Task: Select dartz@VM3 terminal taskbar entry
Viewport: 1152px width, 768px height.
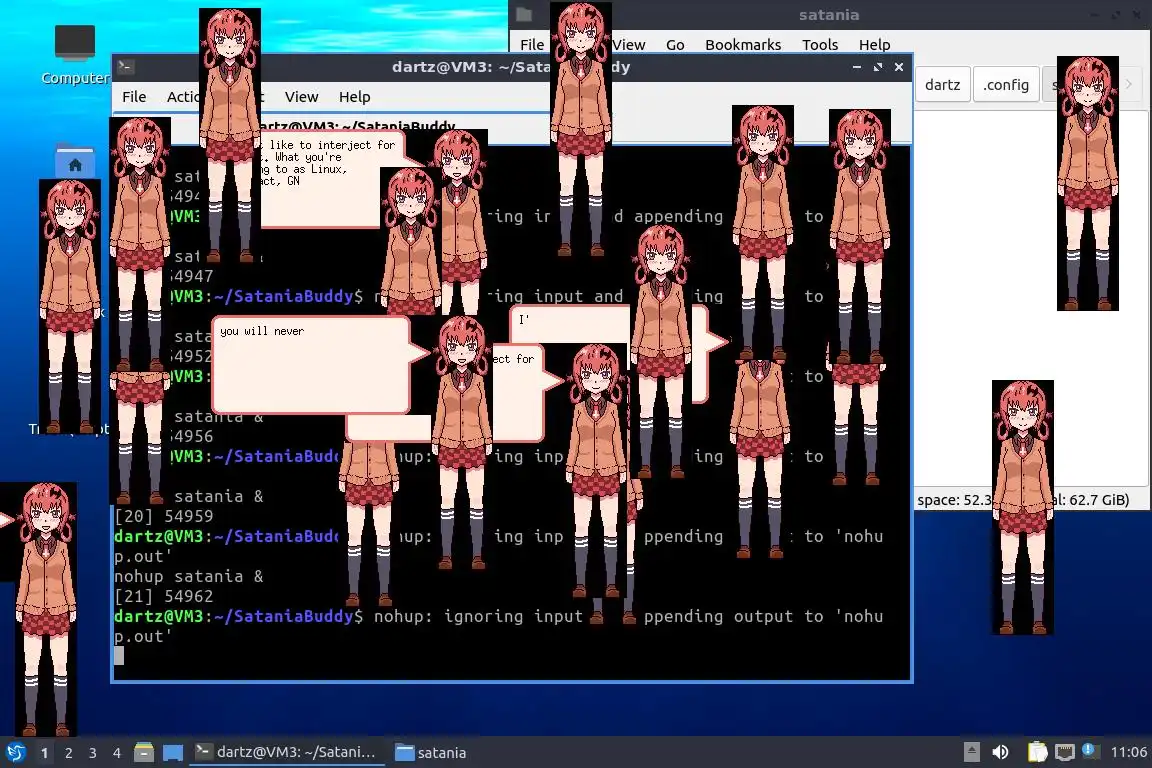Action: [287, 752]
